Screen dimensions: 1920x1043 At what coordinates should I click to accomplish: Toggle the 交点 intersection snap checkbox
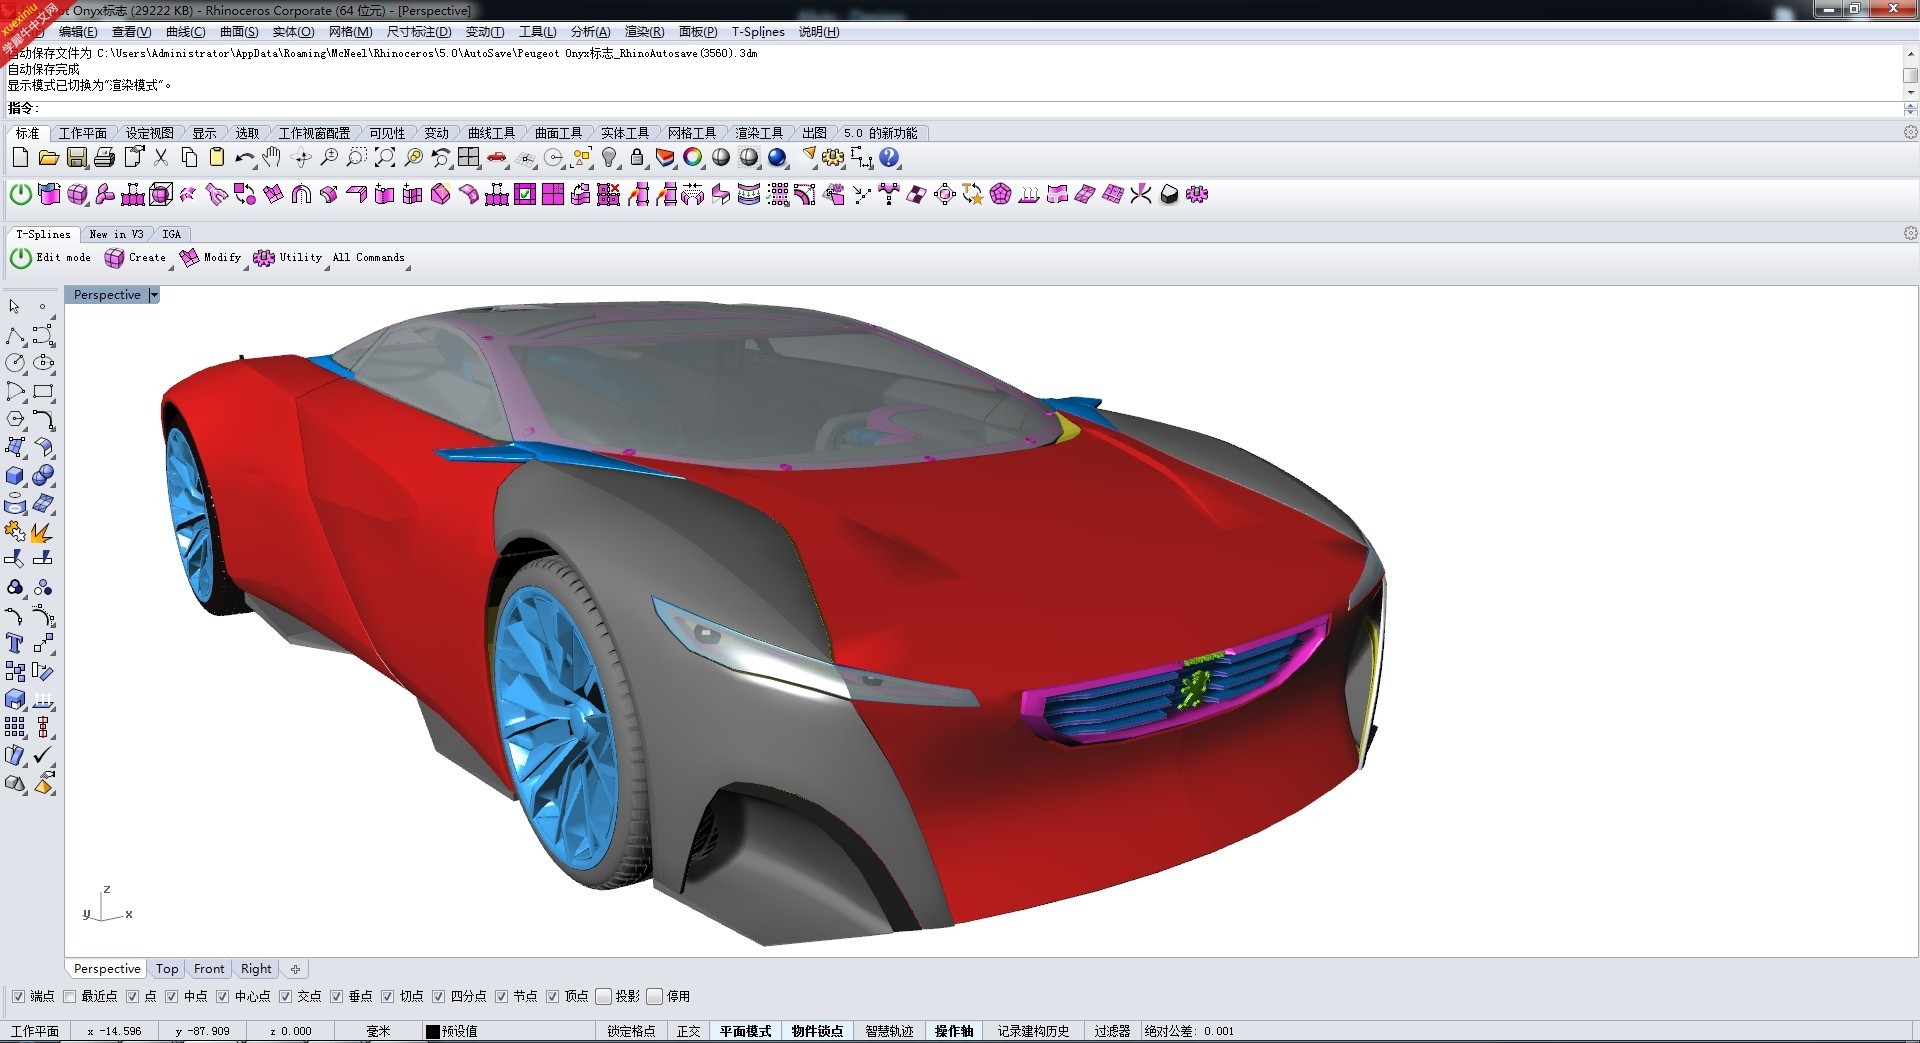pos(286,996)
